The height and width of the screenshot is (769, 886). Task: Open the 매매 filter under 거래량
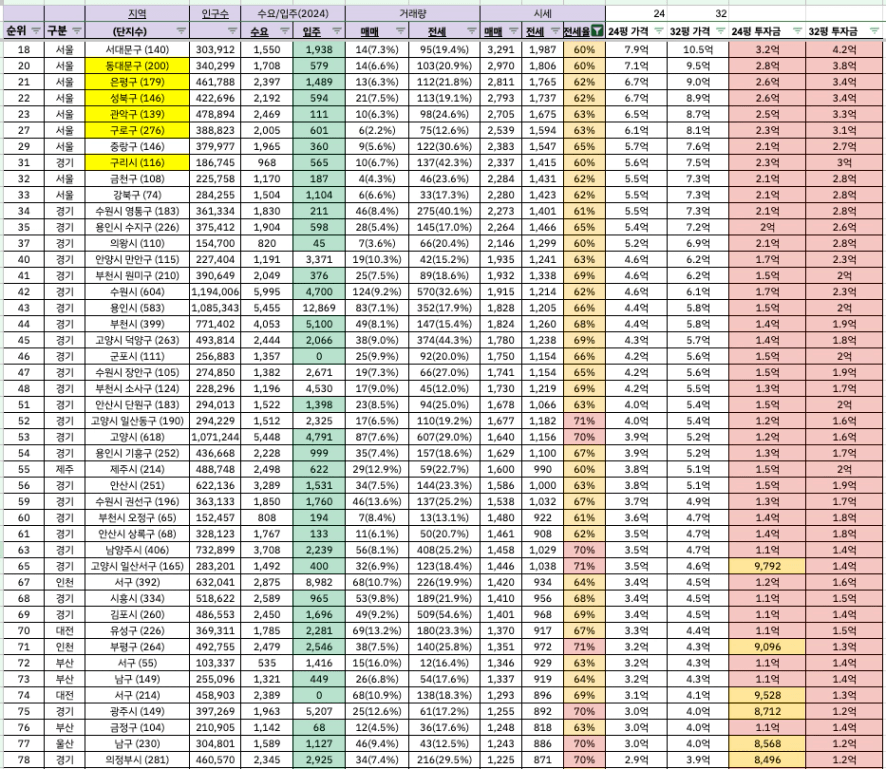click(x=400, y=31)
